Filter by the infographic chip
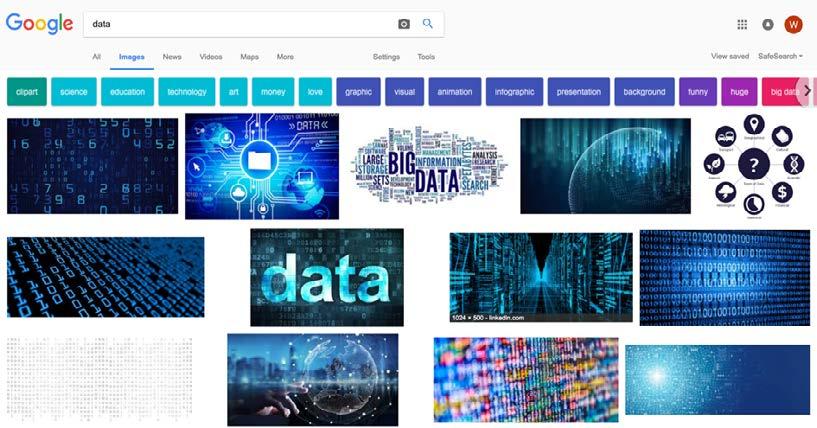Screen dimensions: 817x428 (x=514, y=92)
